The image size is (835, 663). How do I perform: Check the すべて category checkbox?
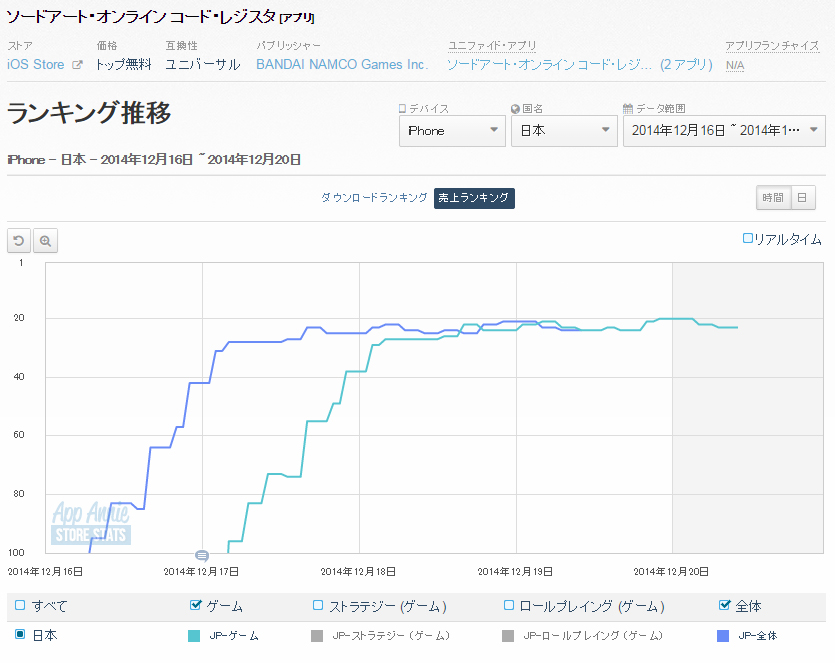20,605
